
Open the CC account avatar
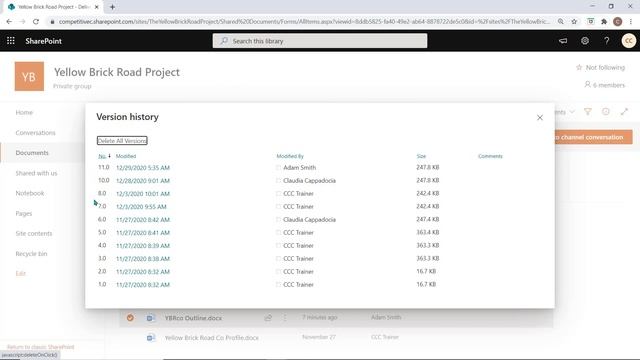[x=629, y=41]
